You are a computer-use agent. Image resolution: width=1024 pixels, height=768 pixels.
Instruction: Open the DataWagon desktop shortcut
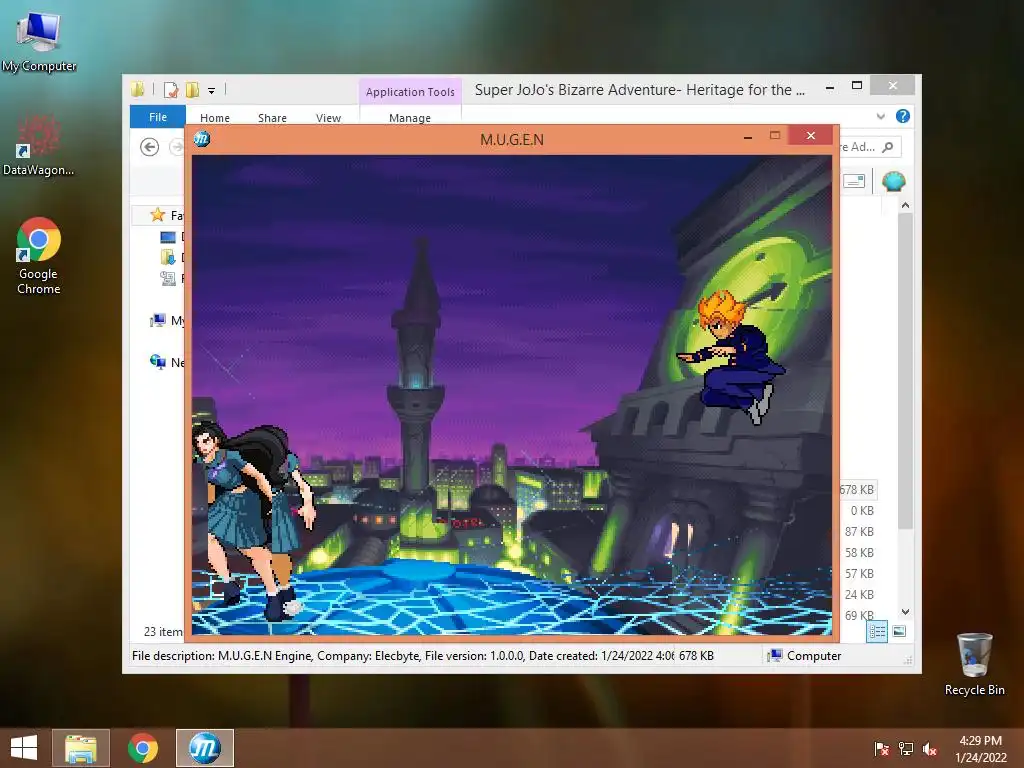click(39, 145)
